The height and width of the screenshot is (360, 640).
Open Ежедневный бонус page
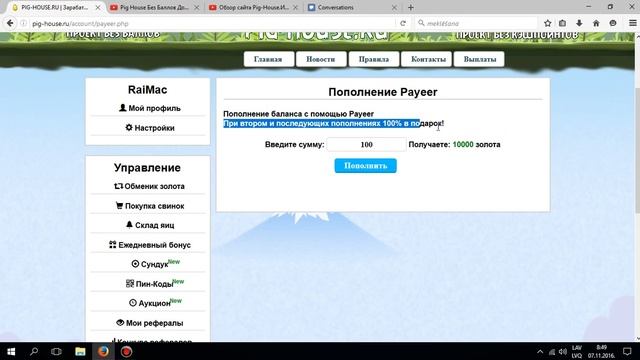click(149, 245)
